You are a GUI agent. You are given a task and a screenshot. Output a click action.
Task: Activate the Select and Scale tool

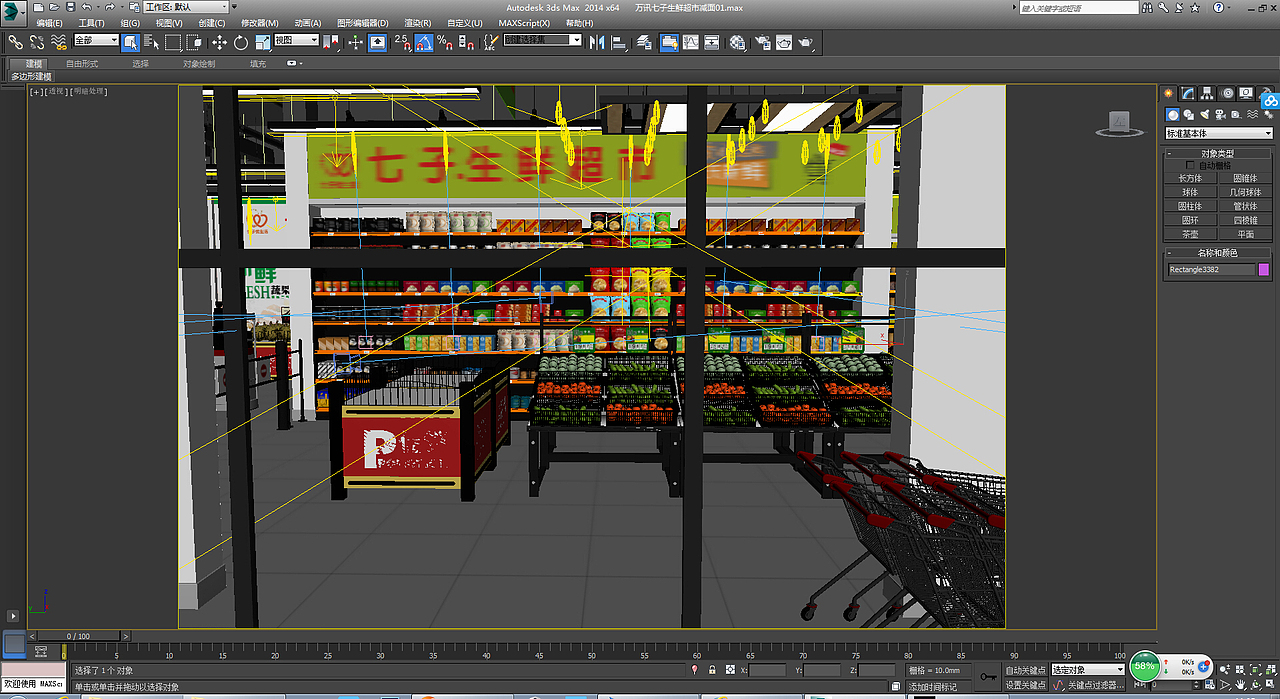point(262,42)
